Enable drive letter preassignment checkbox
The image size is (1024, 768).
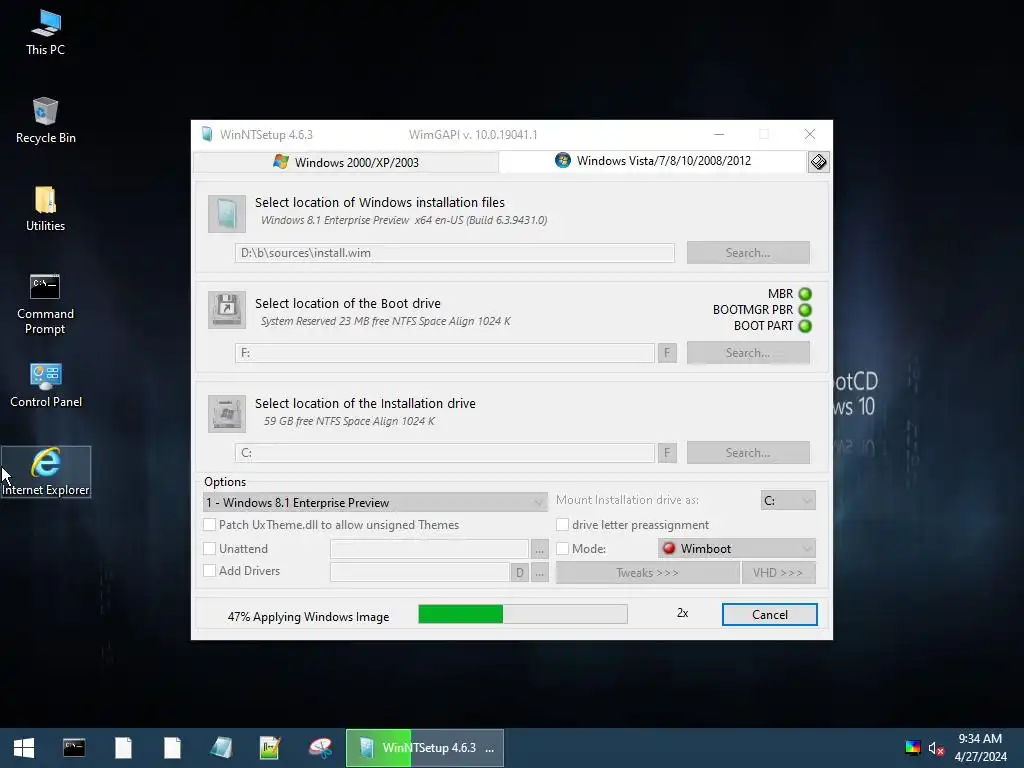click(562, 524)
